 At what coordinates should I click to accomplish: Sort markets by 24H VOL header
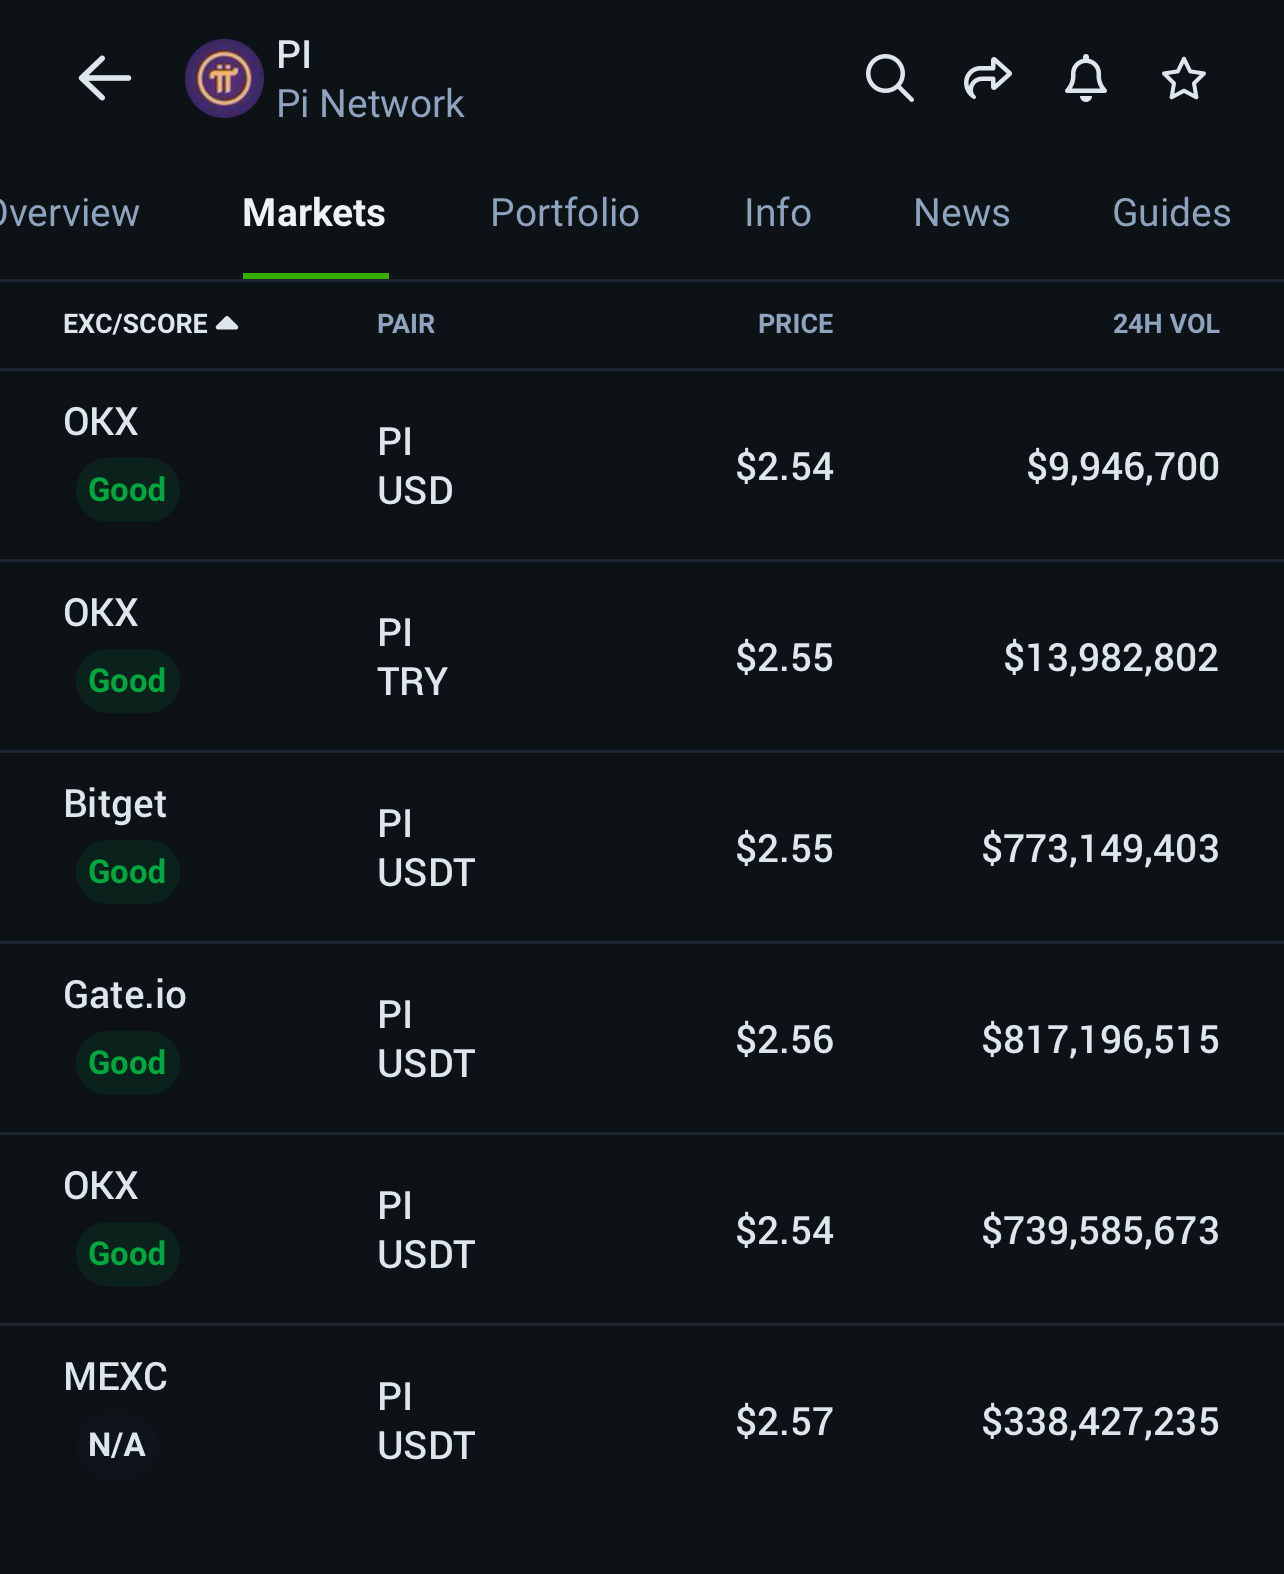1166,324
